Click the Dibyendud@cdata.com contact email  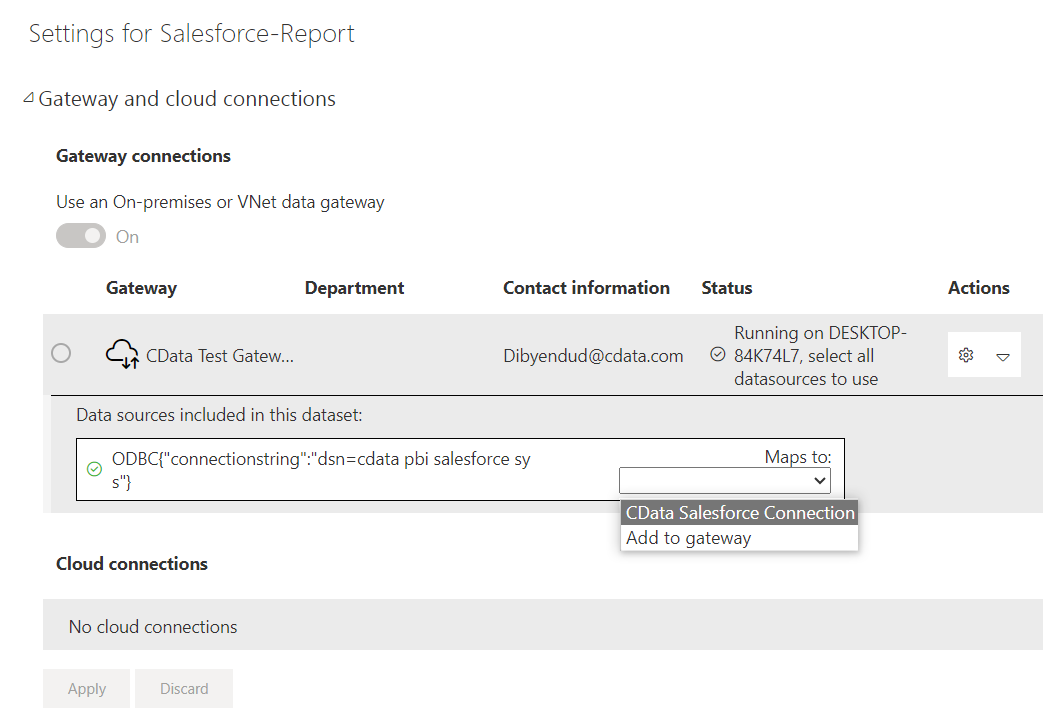(x=593, y=355)
